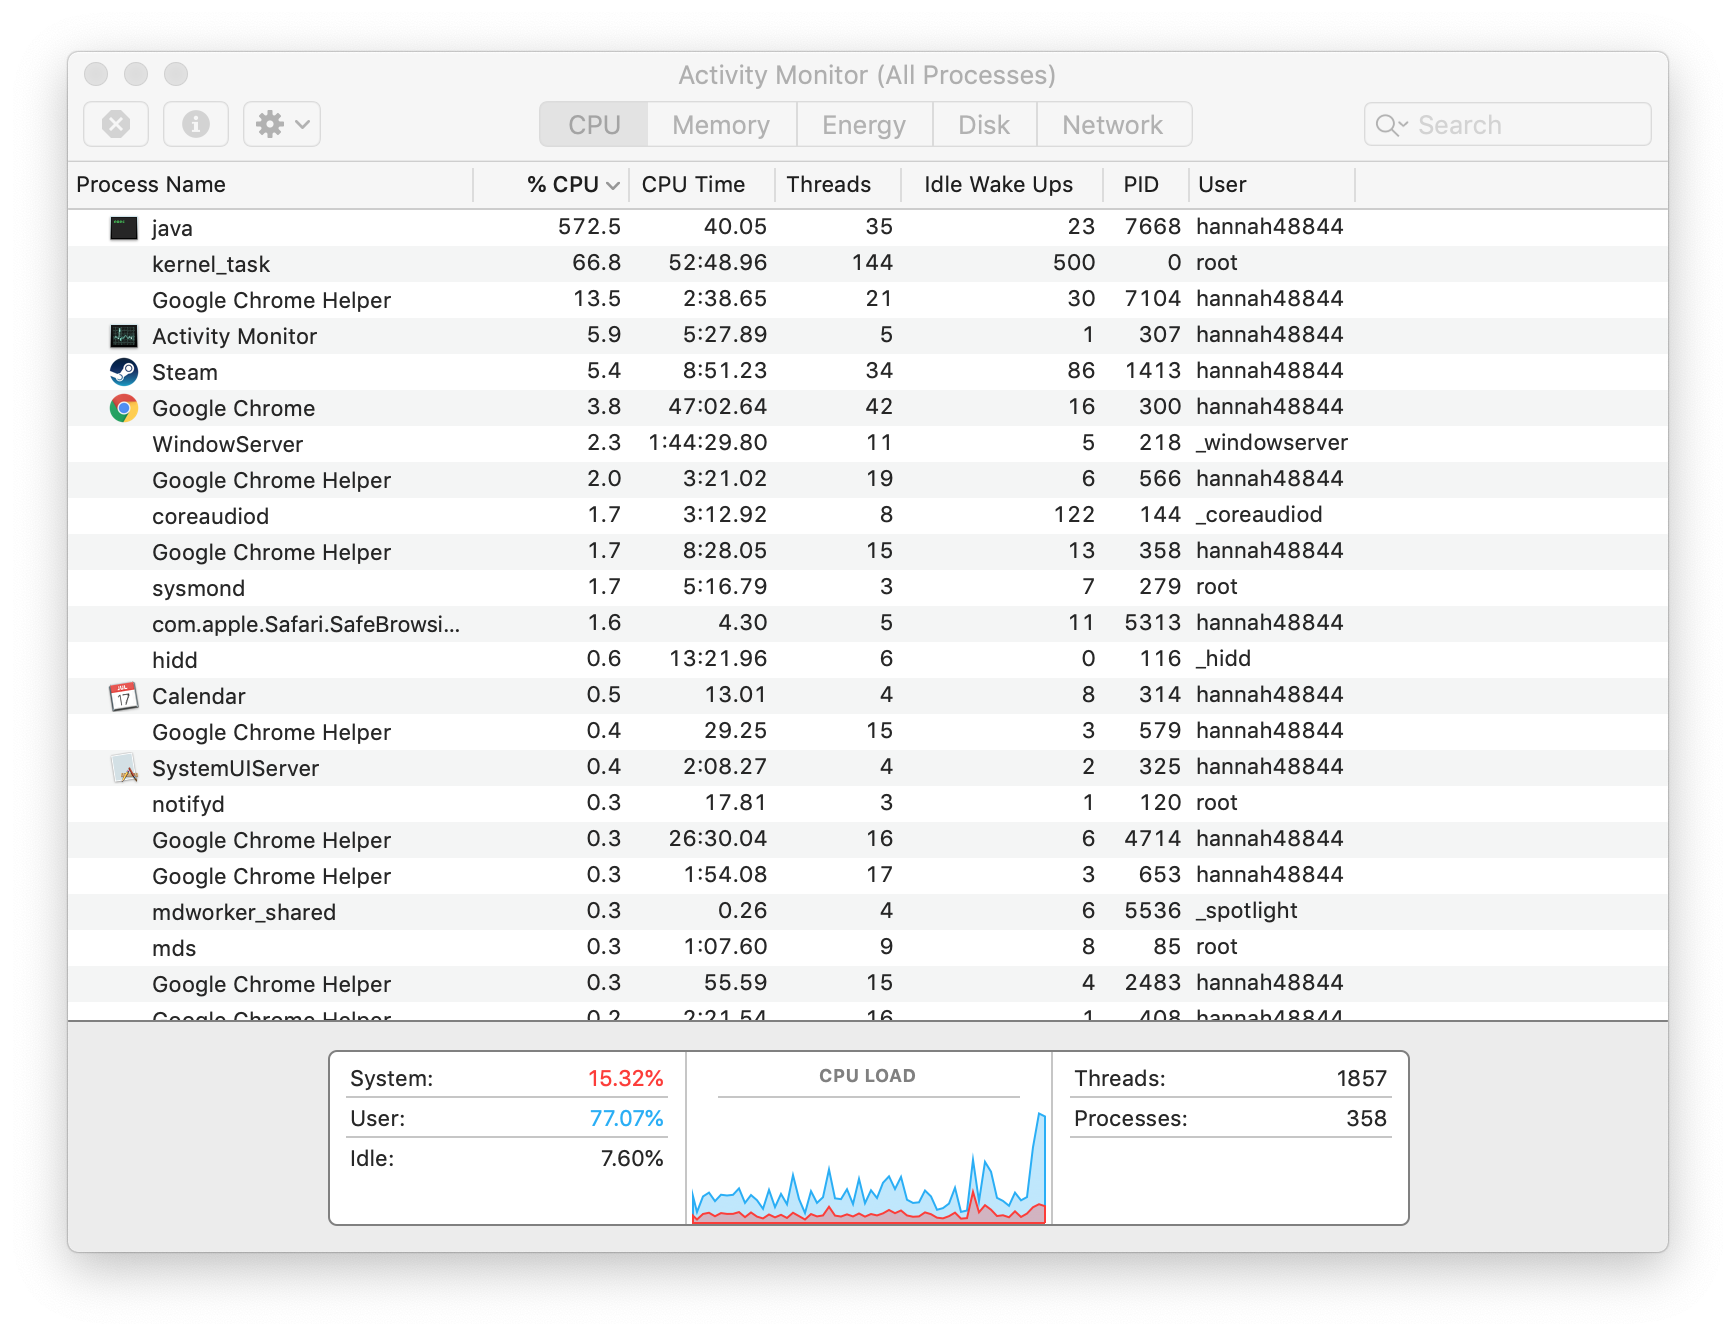The height and width of the screenshot is (1336, 1736).
Task: Switch to the Memory tab
Action: [x=721, y=125]
